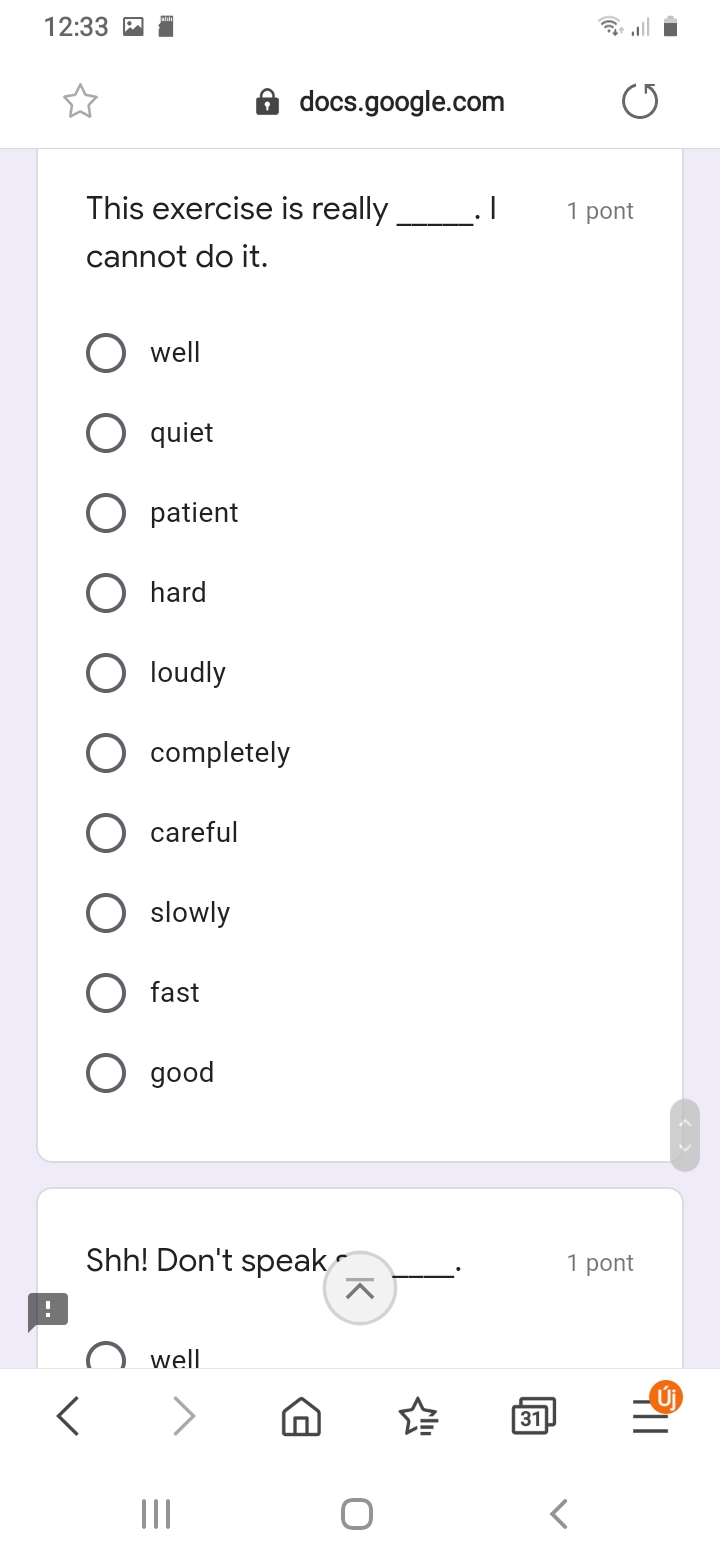Viewport: 720px width, 1560px height.
Task: Reload the page with the refresh icon
Action: point(640,101)
